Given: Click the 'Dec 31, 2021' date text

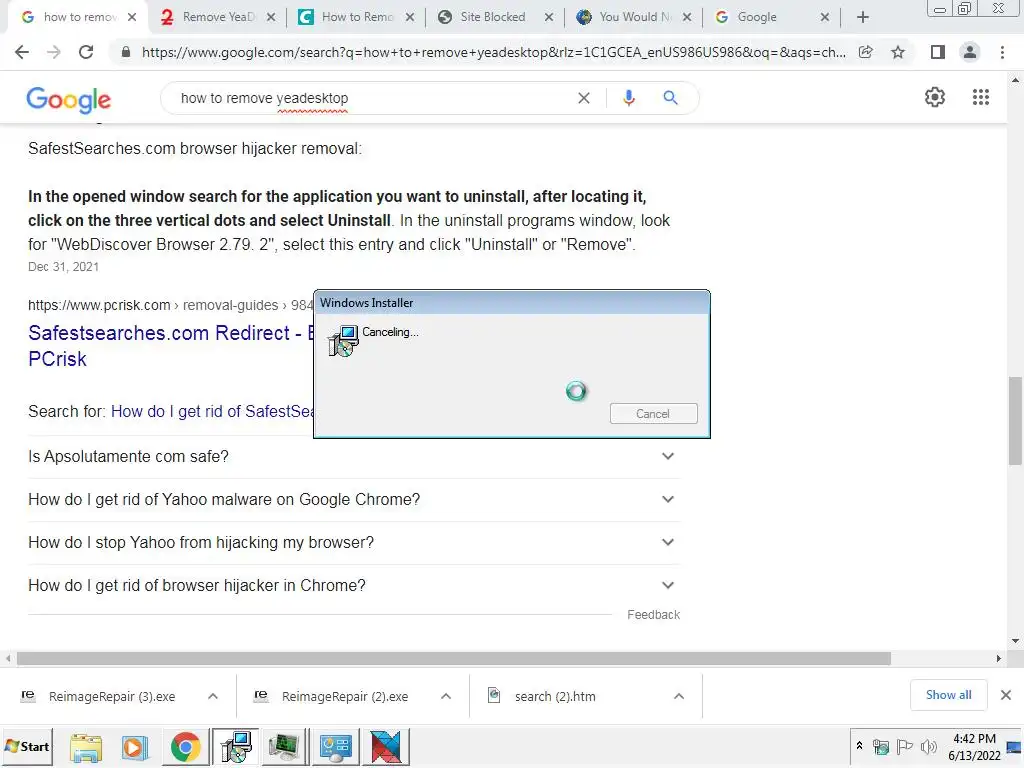Looking at the screenshot, I should [x=63, y=266].
